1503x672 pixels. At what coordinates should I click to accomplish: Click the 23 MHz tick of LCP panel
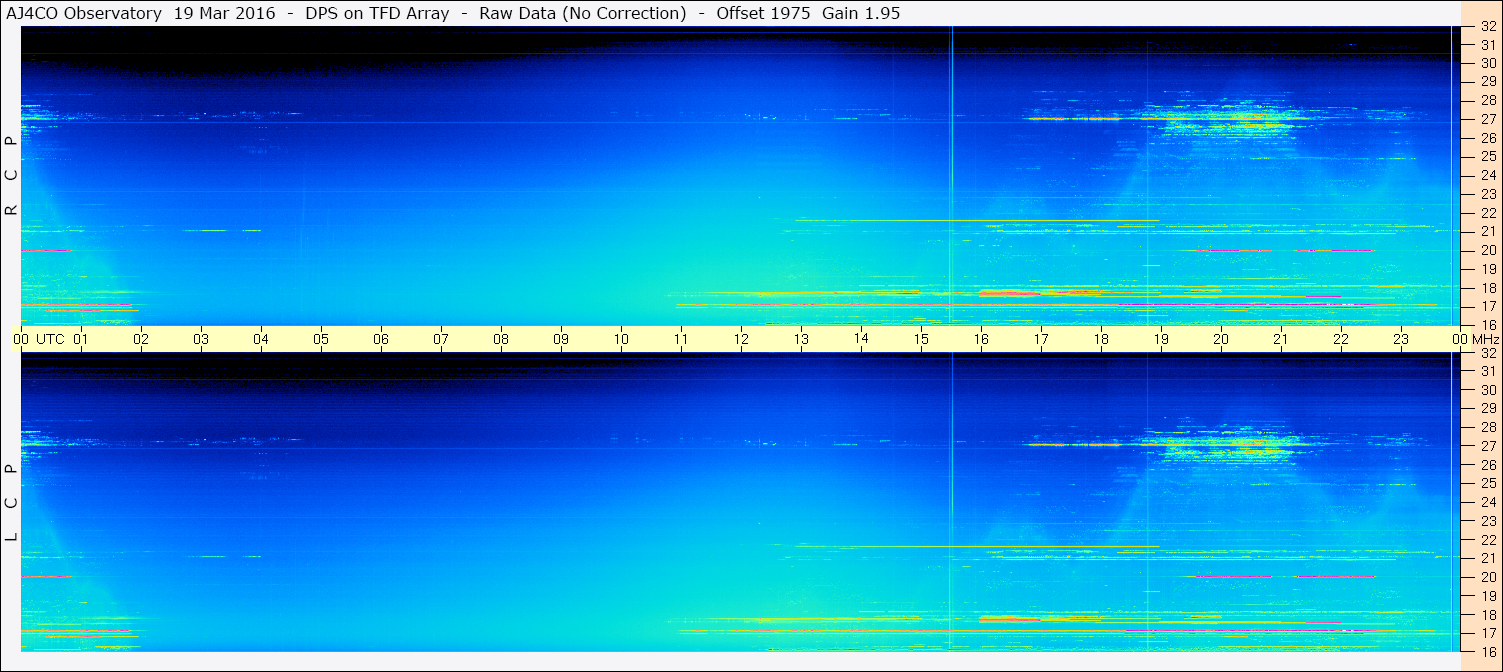[x=1488, y=521]
